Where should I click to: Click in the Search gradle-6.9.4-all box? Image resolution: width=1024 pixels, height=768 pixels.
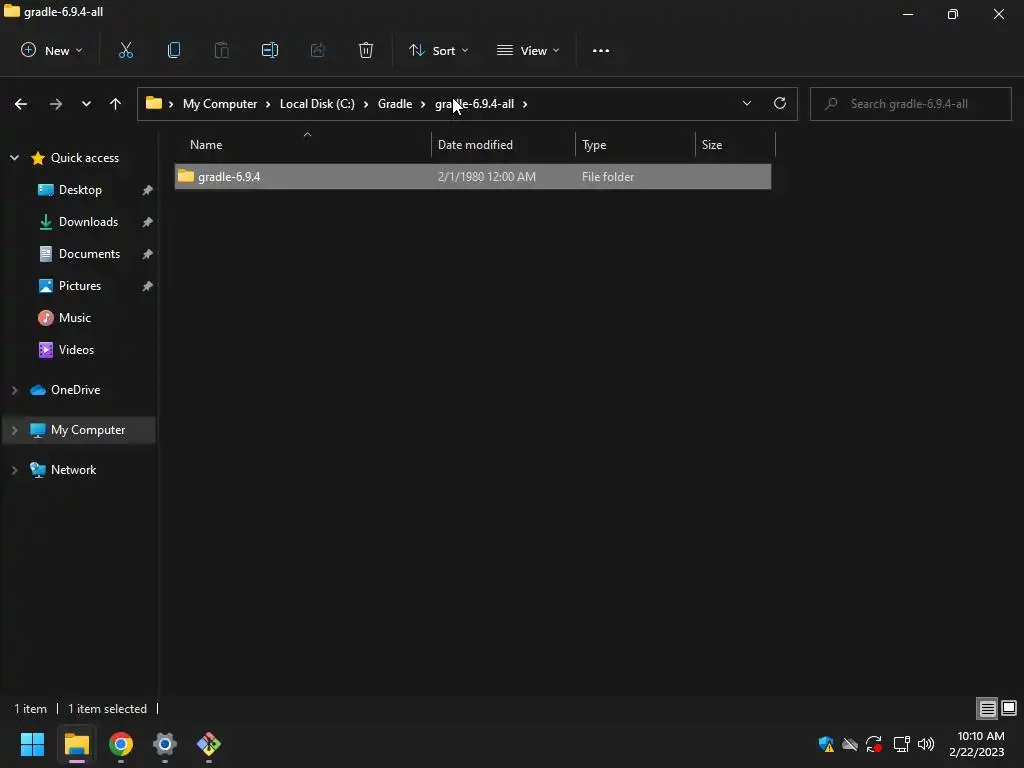point(910,104)
